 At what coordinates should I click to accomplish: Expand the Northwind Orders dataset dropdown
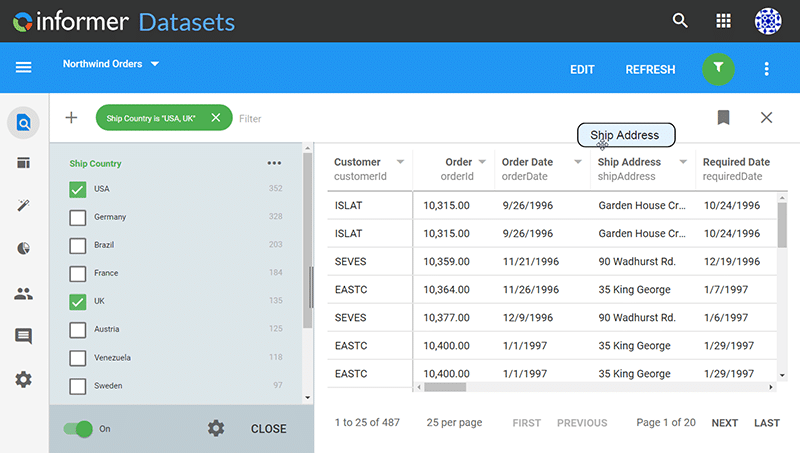[x=155, y=64]
